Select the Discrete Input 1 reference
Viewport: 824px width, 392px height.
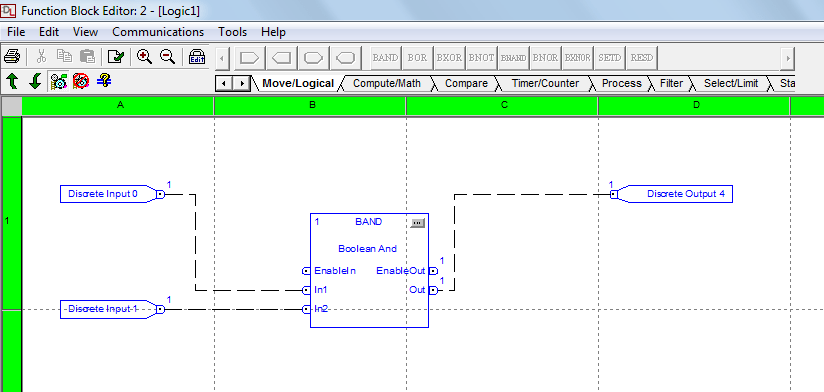click(x=112, y=310)
